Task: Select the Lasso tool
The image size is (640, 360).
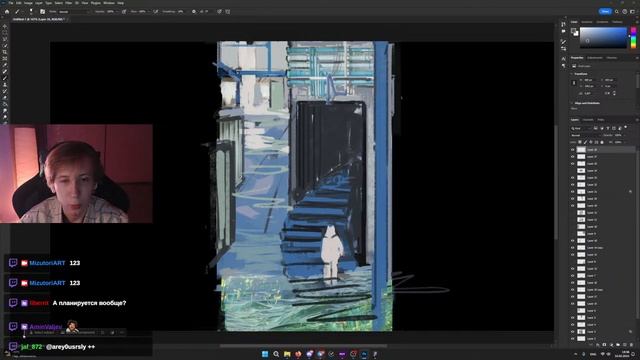Action: (5, 39)
